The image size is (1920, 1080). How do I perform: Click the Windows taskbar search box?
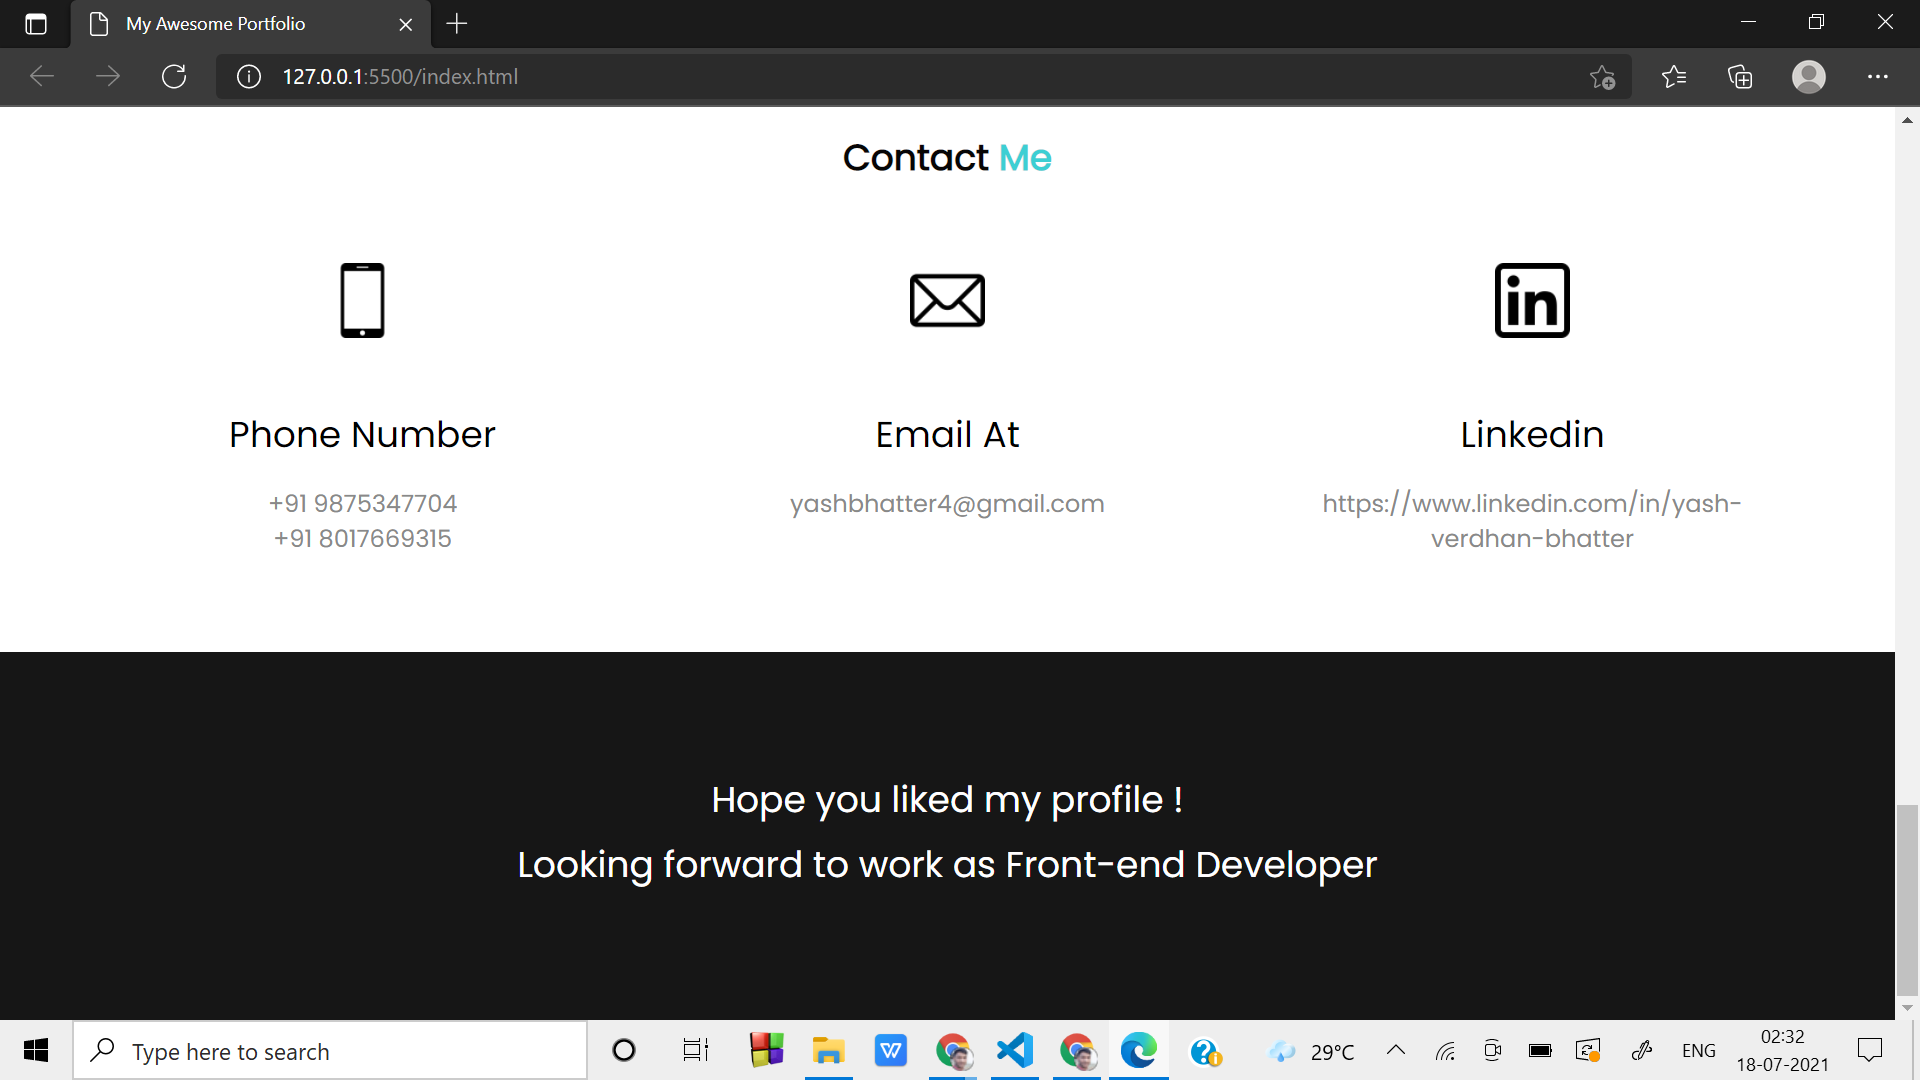(330, 1050)
